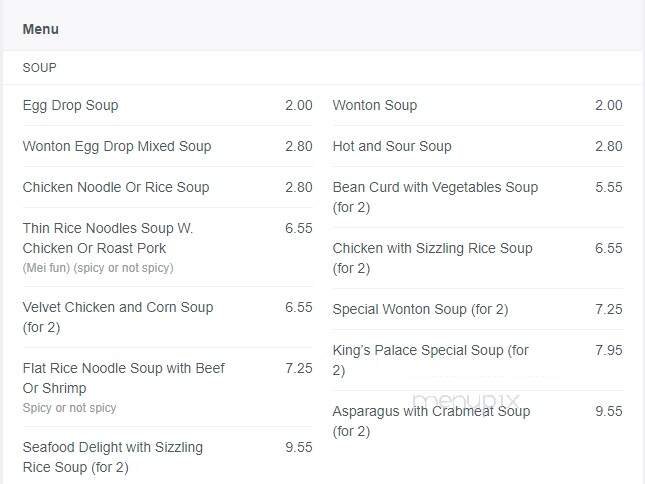
Task: Click the 7.95 King's Palace soup price
Action: [x=608, y=350]
